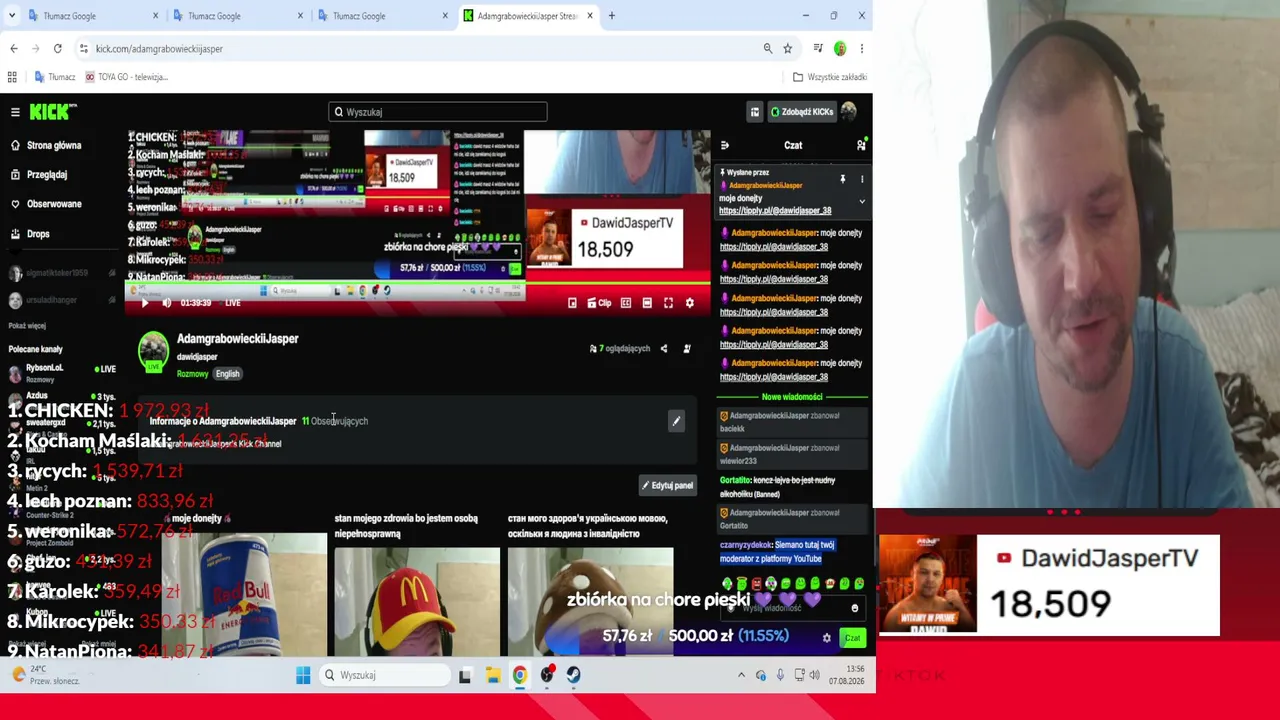Open the Tłumacz bookmark
Screen dimensions: 1280x720
pyautogui.click(x=55, y=77)
